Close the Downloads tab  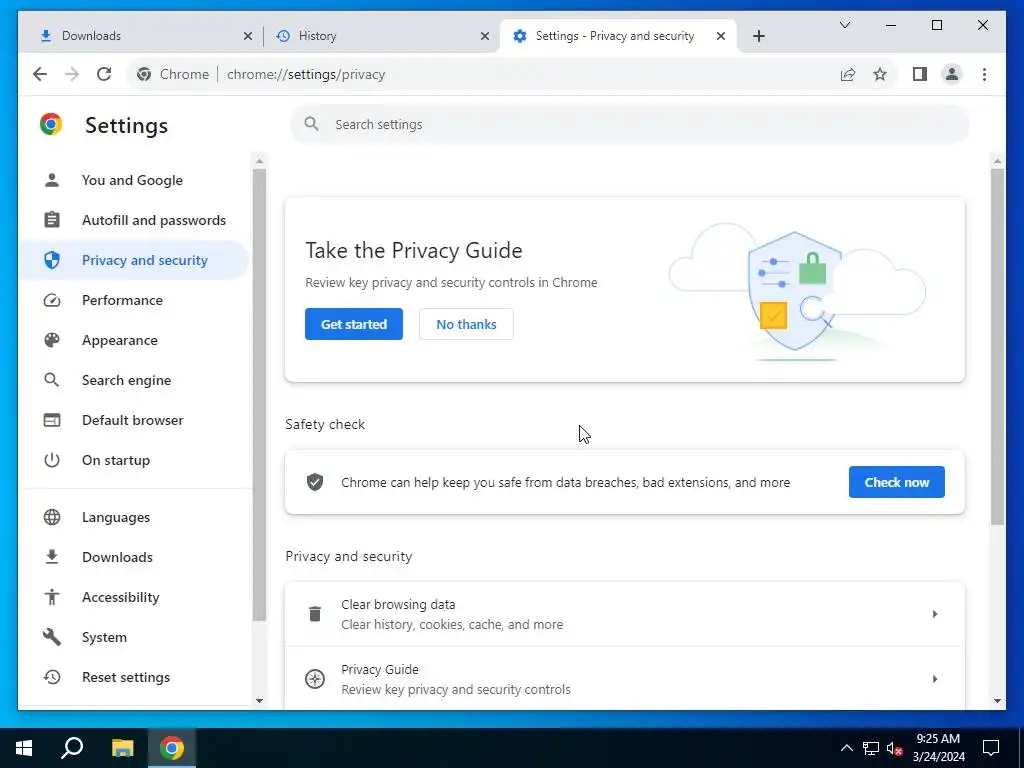tap(248, 37)
